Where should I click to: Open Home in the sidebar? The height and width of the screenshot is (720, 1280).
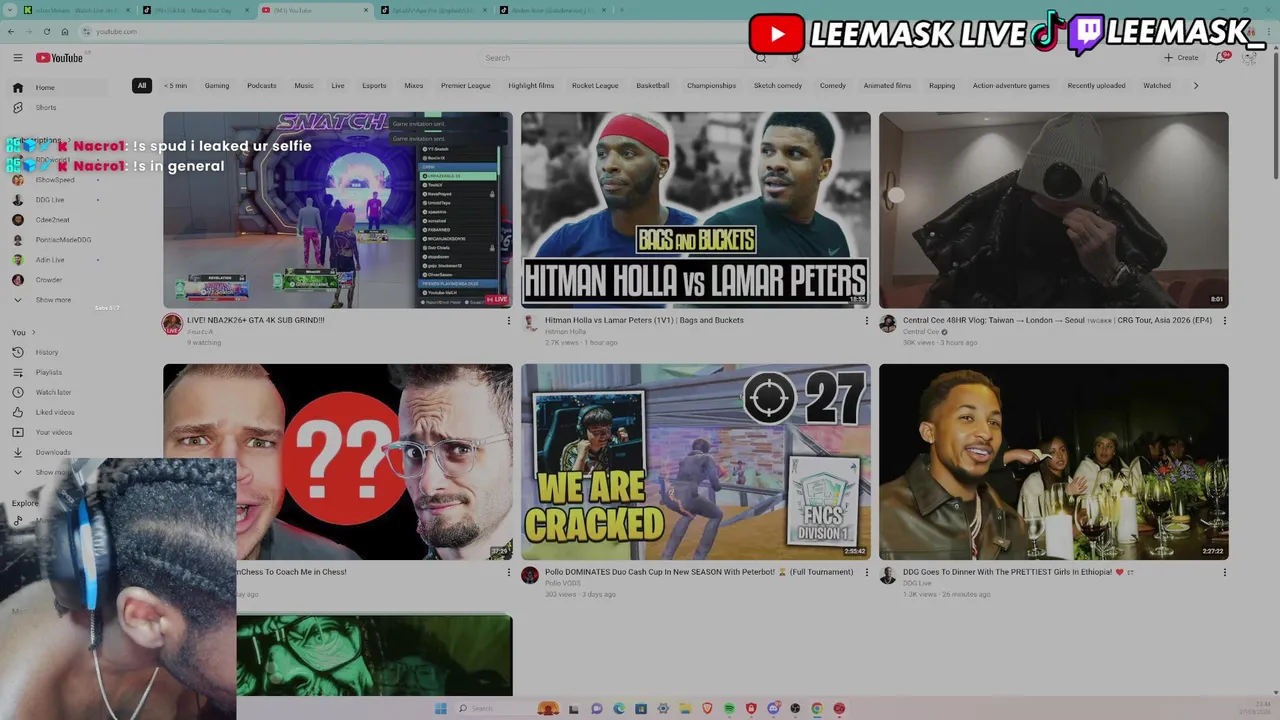tap(58, 88)
